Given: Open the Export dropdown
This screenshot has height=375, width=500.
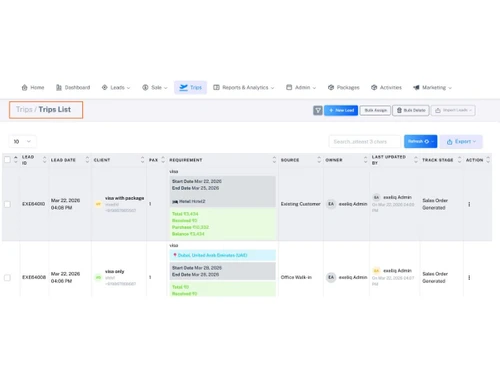Looking at the screenshot, I should pos(461,142).
